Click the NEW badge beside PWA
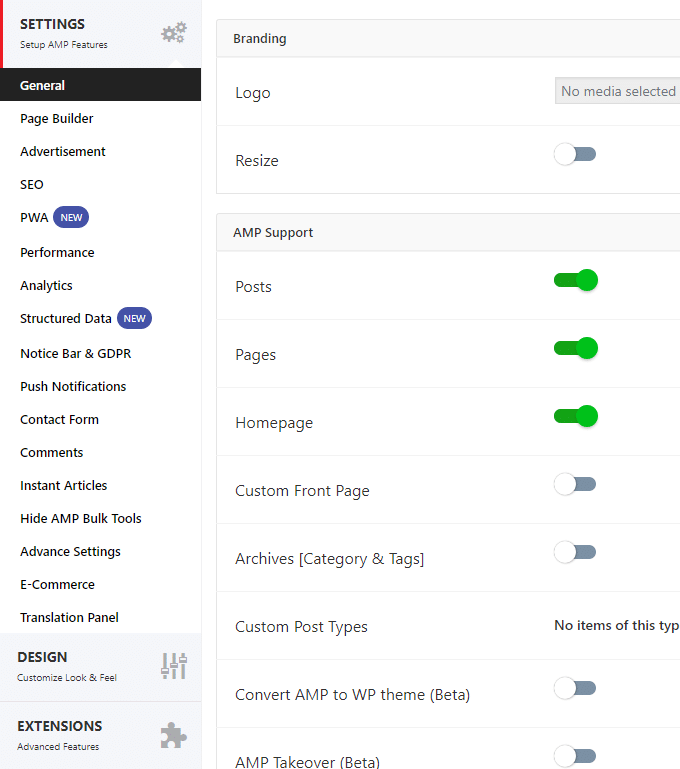Image resolution: width=680 pixels, height=769 pixels. point(71,217)
